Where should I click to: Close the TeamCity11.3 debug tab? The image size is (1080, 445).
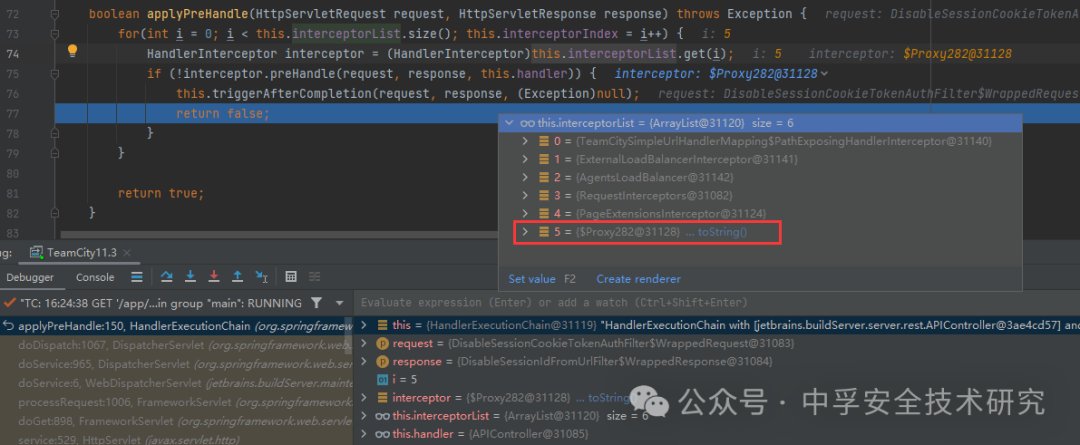point(127,253)
